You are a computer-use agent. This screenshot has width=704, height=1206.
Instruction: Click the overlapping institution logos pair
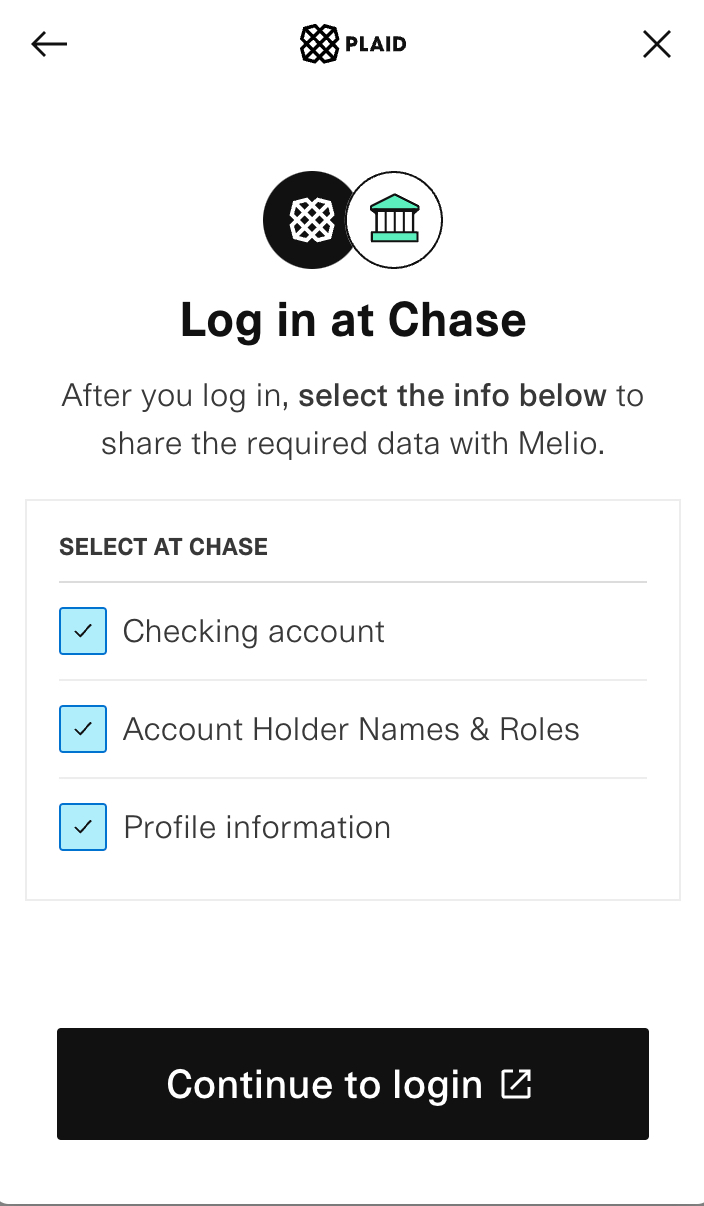(352, 219)
